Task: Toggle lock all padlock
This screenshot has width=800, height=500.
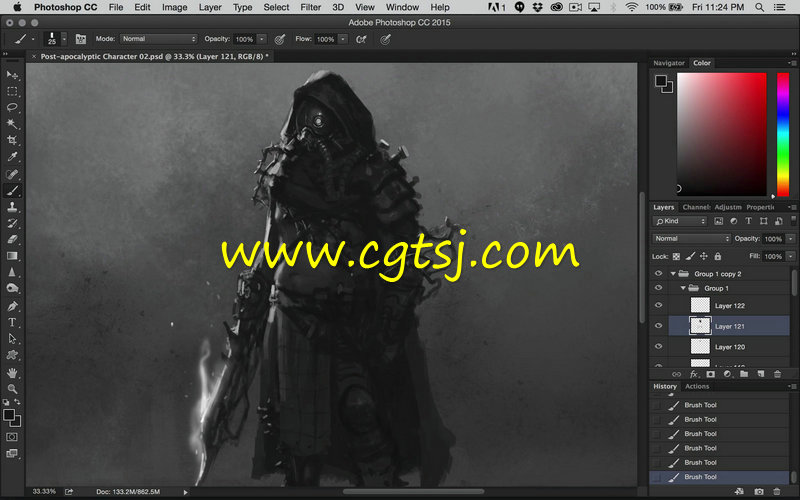Action: (718, 256)
